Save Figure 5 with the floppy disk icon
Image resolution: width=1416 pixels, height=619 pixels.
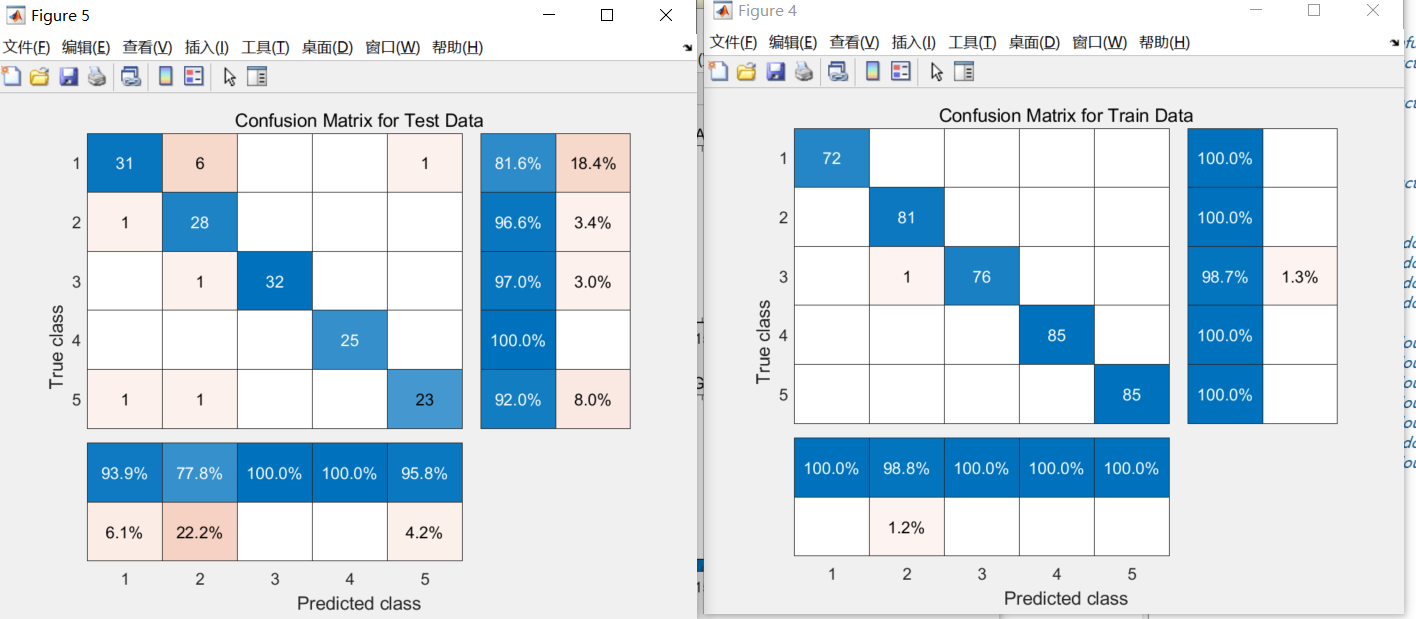pos(68,76)
